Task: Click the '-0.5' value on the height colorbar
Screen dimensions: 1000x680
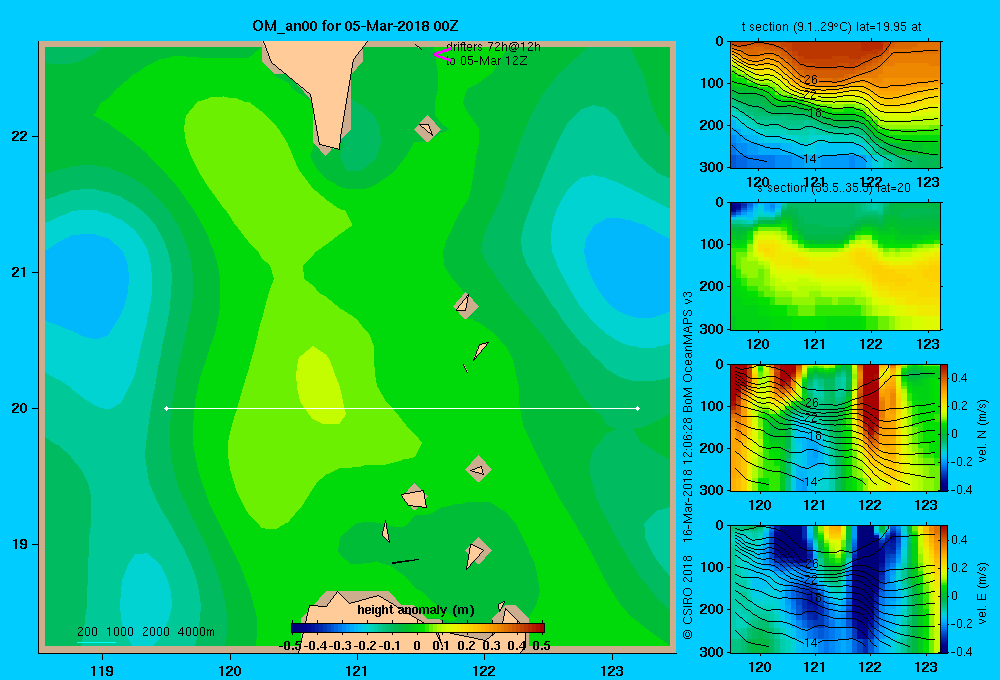Action: coord(291,646)
